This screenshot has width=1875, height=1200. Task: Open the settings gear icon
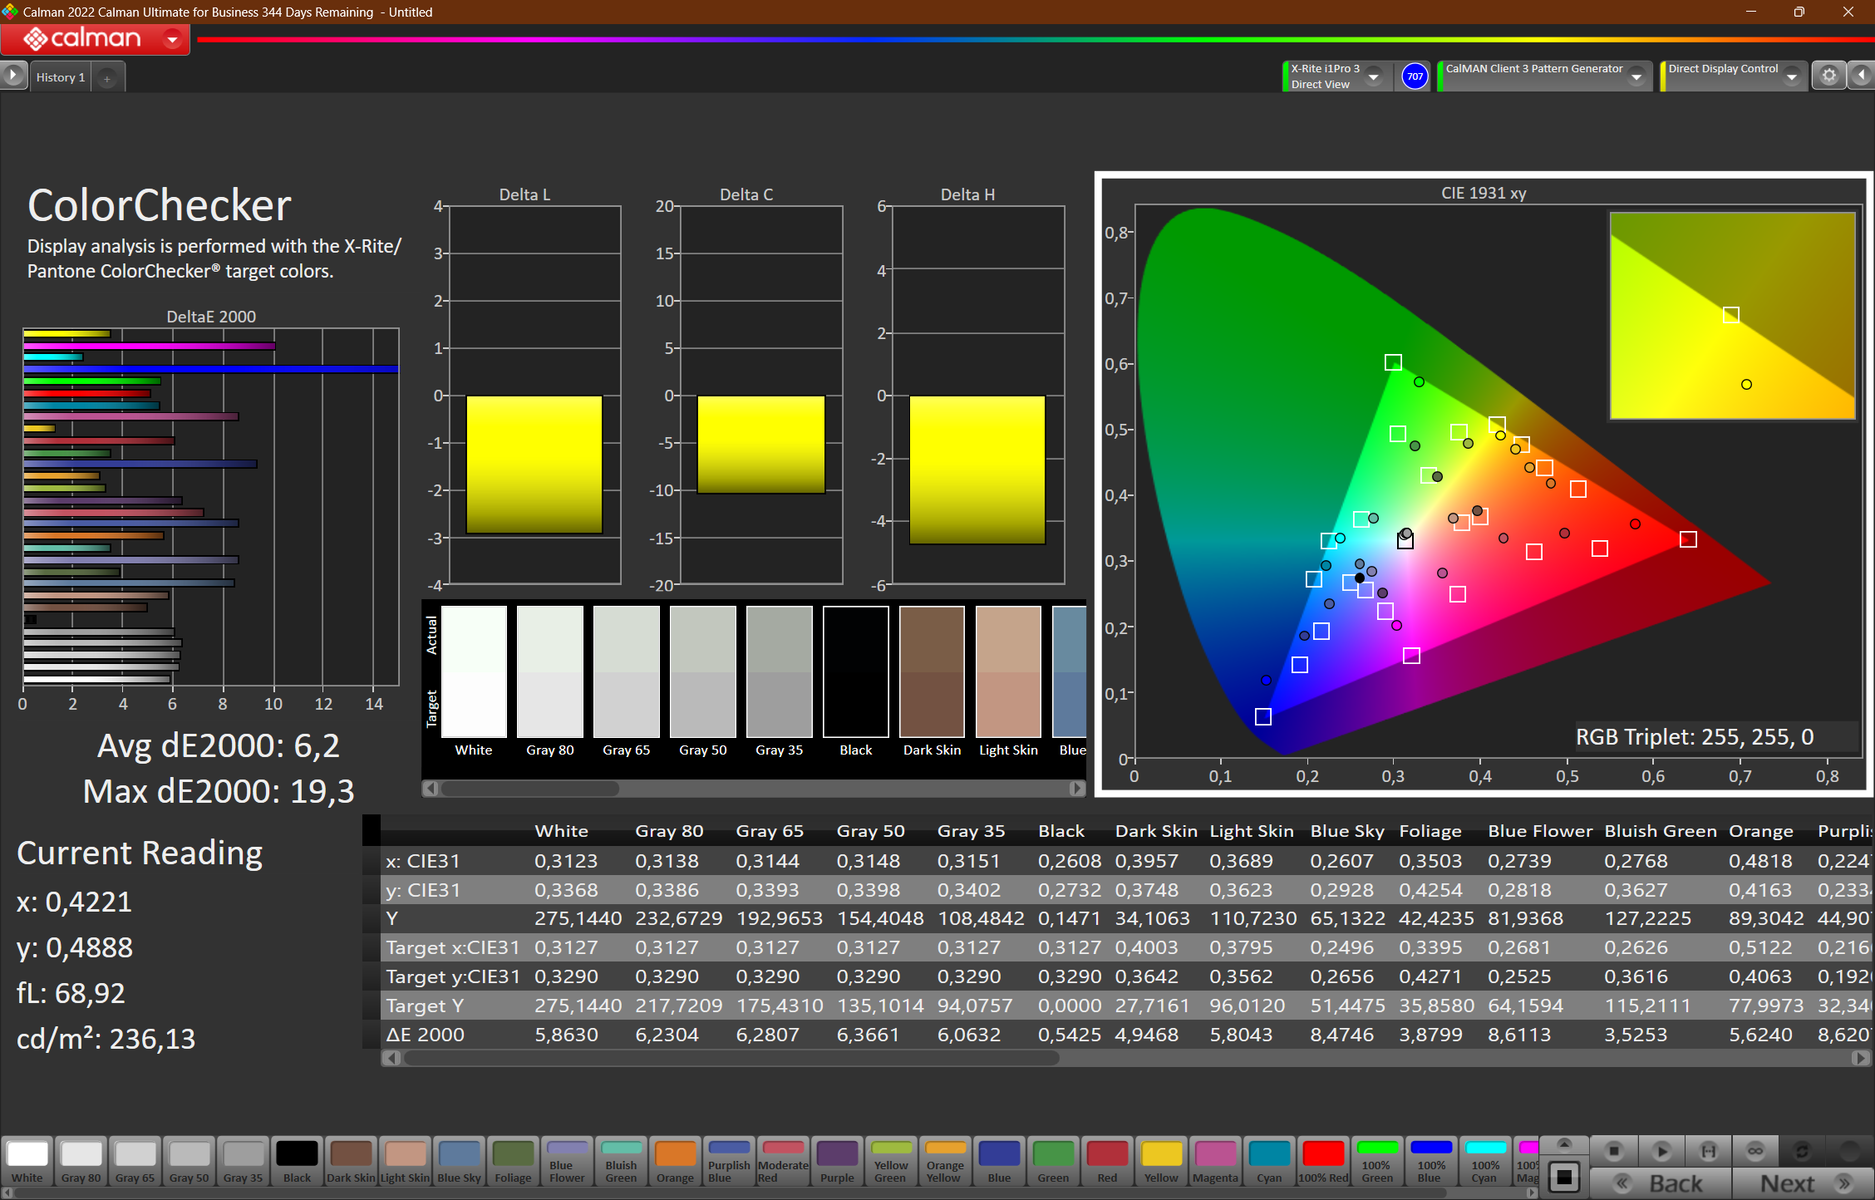pyautogui.click(x=1829, y=76)
